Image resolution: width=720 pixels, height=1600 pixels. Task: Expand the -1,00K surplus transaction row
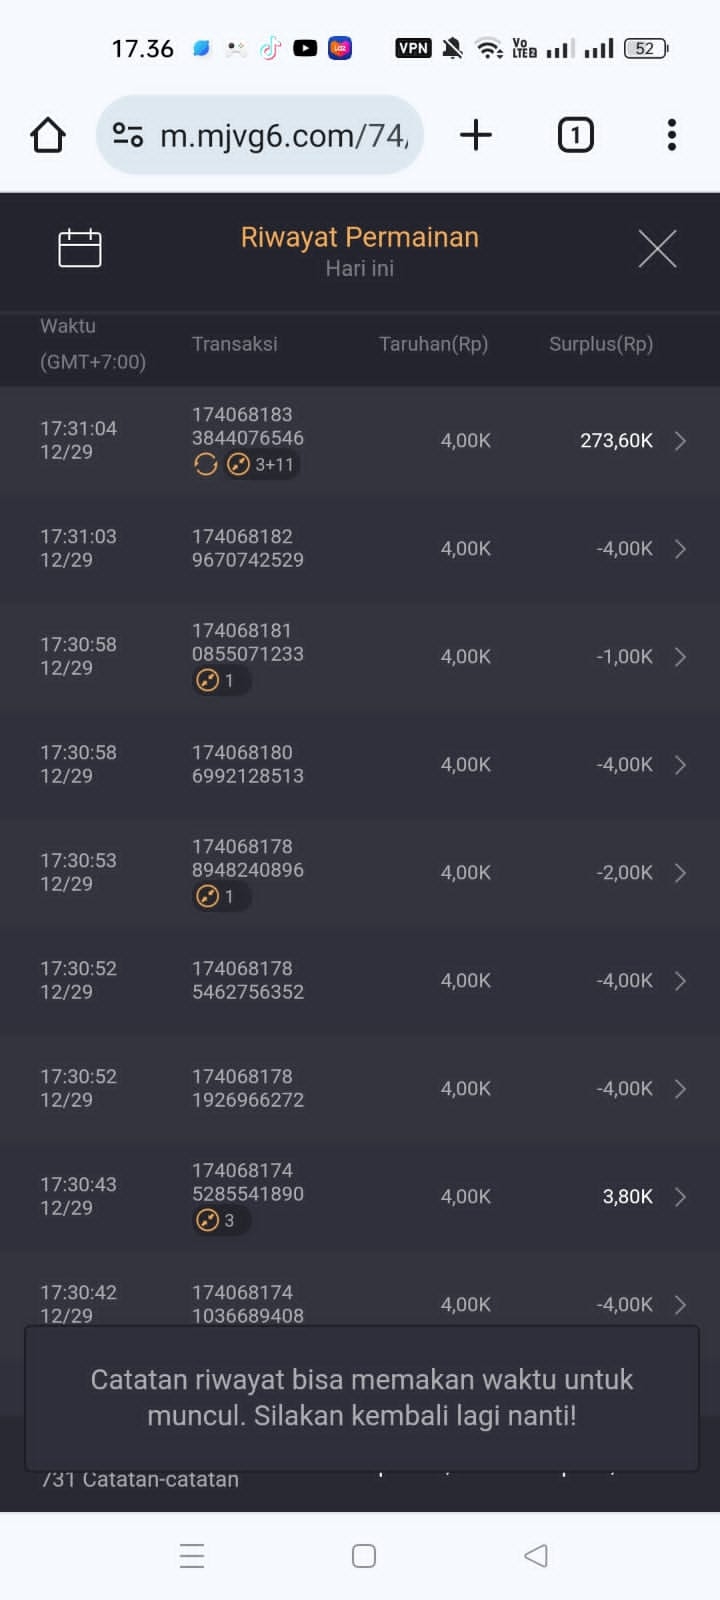click(680, 657)
